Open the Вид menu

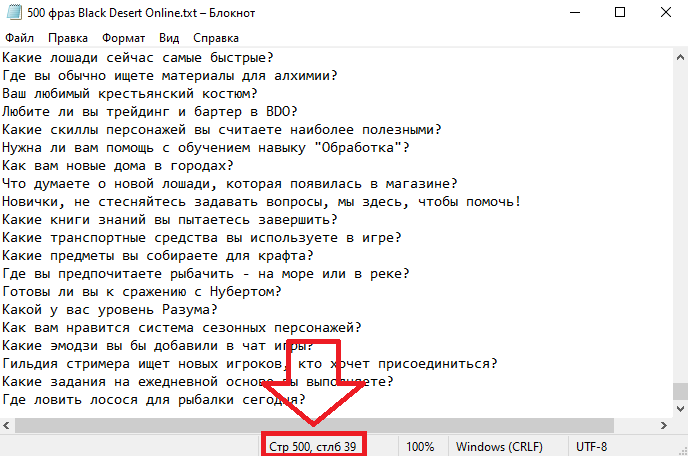coord(169,38)
